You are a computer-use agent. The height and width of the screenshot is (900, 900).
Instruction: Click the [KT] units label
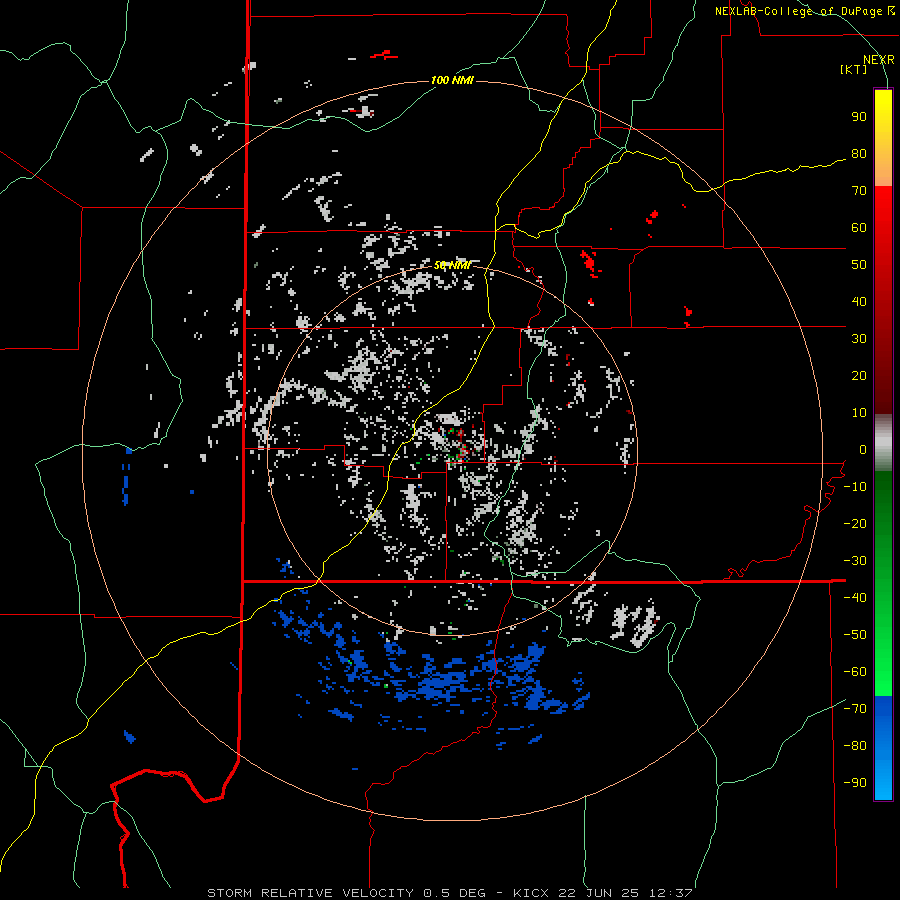(853, 69)
